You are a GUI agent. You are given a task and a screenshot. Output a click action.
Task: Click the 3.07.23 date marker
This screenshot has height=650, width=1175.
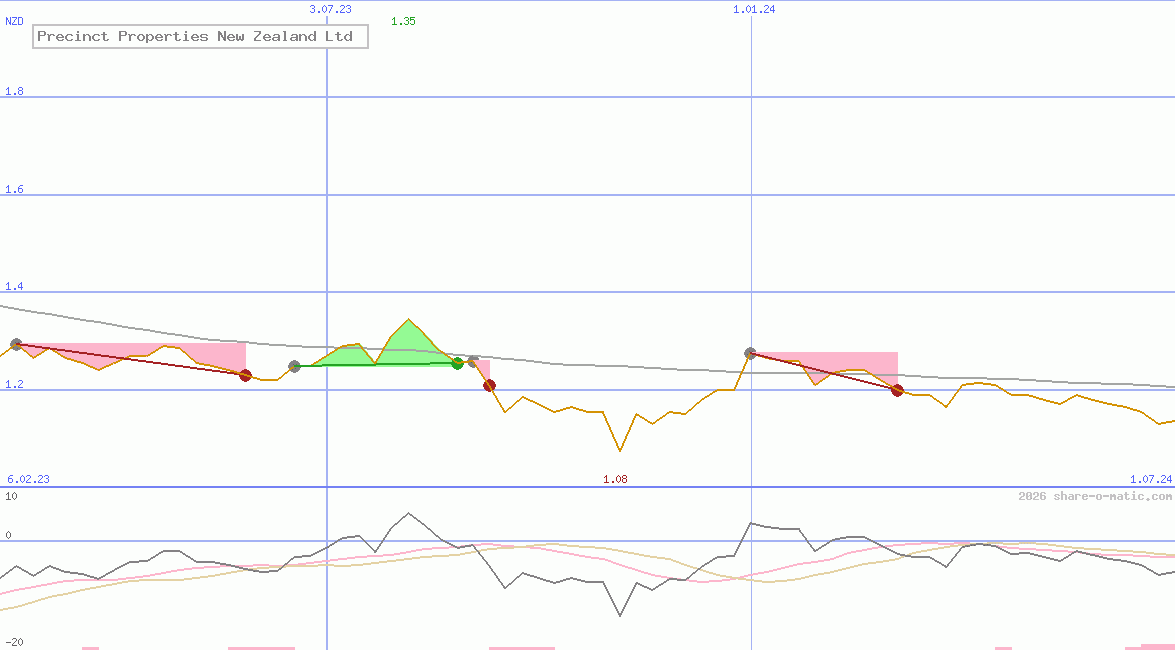(x=330, y=9)
